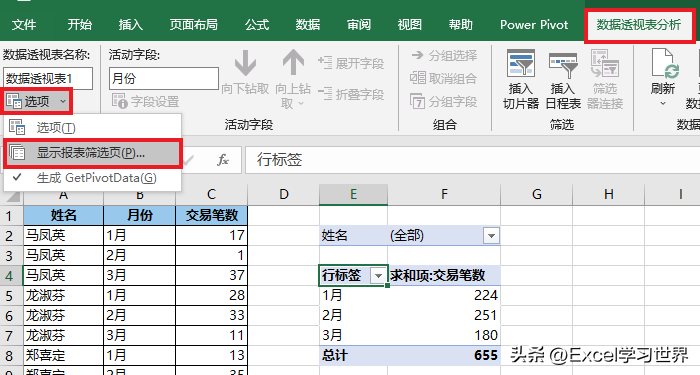Select column C header
This screenshot has width=700, height=375.
212,194
